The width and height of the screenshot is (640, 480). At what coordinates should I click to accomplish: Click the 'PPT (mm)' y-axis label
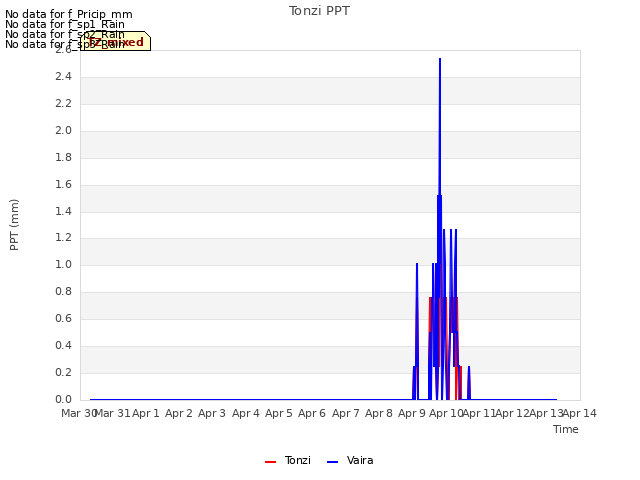[14, 225]
